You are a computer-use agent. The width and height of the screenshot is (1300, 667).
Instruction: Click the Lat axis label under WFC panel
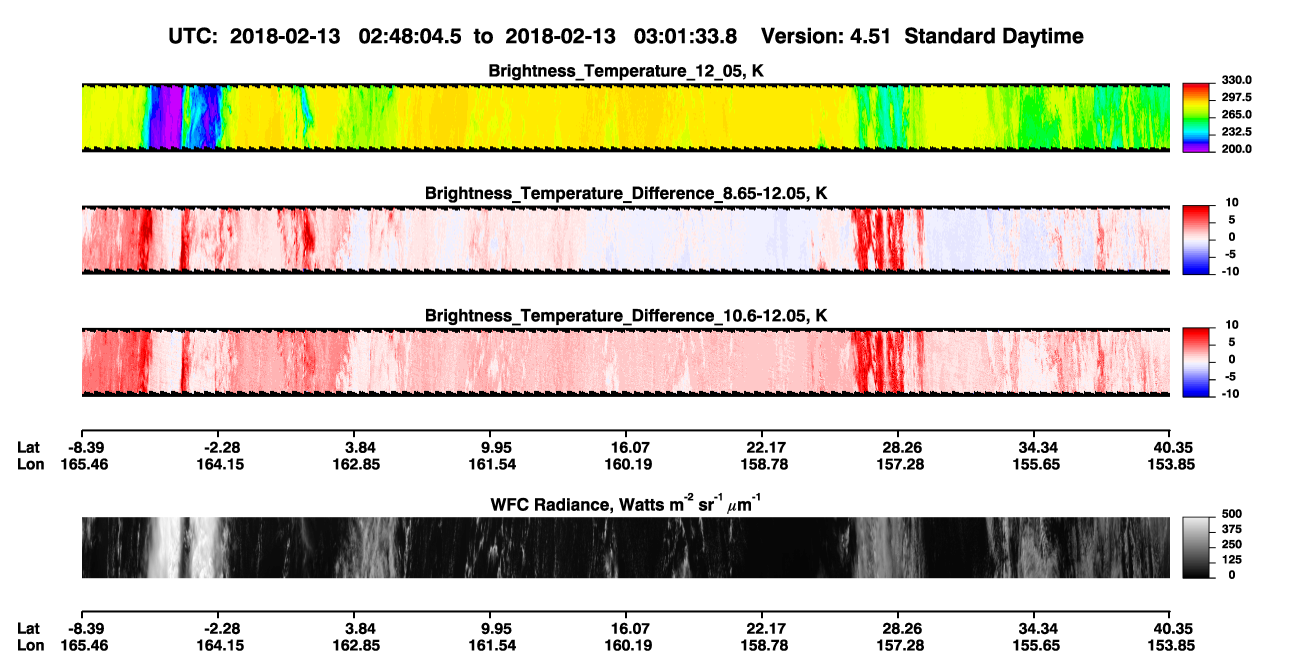[29, 629]
